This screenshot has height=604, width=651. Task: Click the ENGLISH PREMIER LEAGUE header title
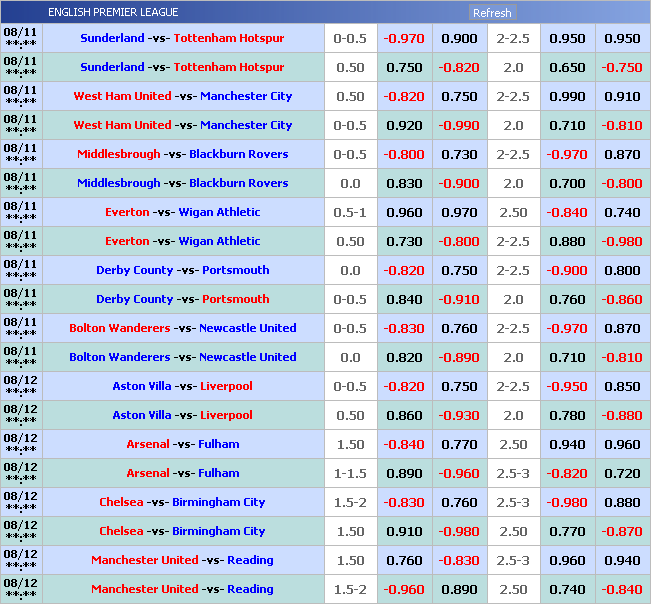pos(113,13)
